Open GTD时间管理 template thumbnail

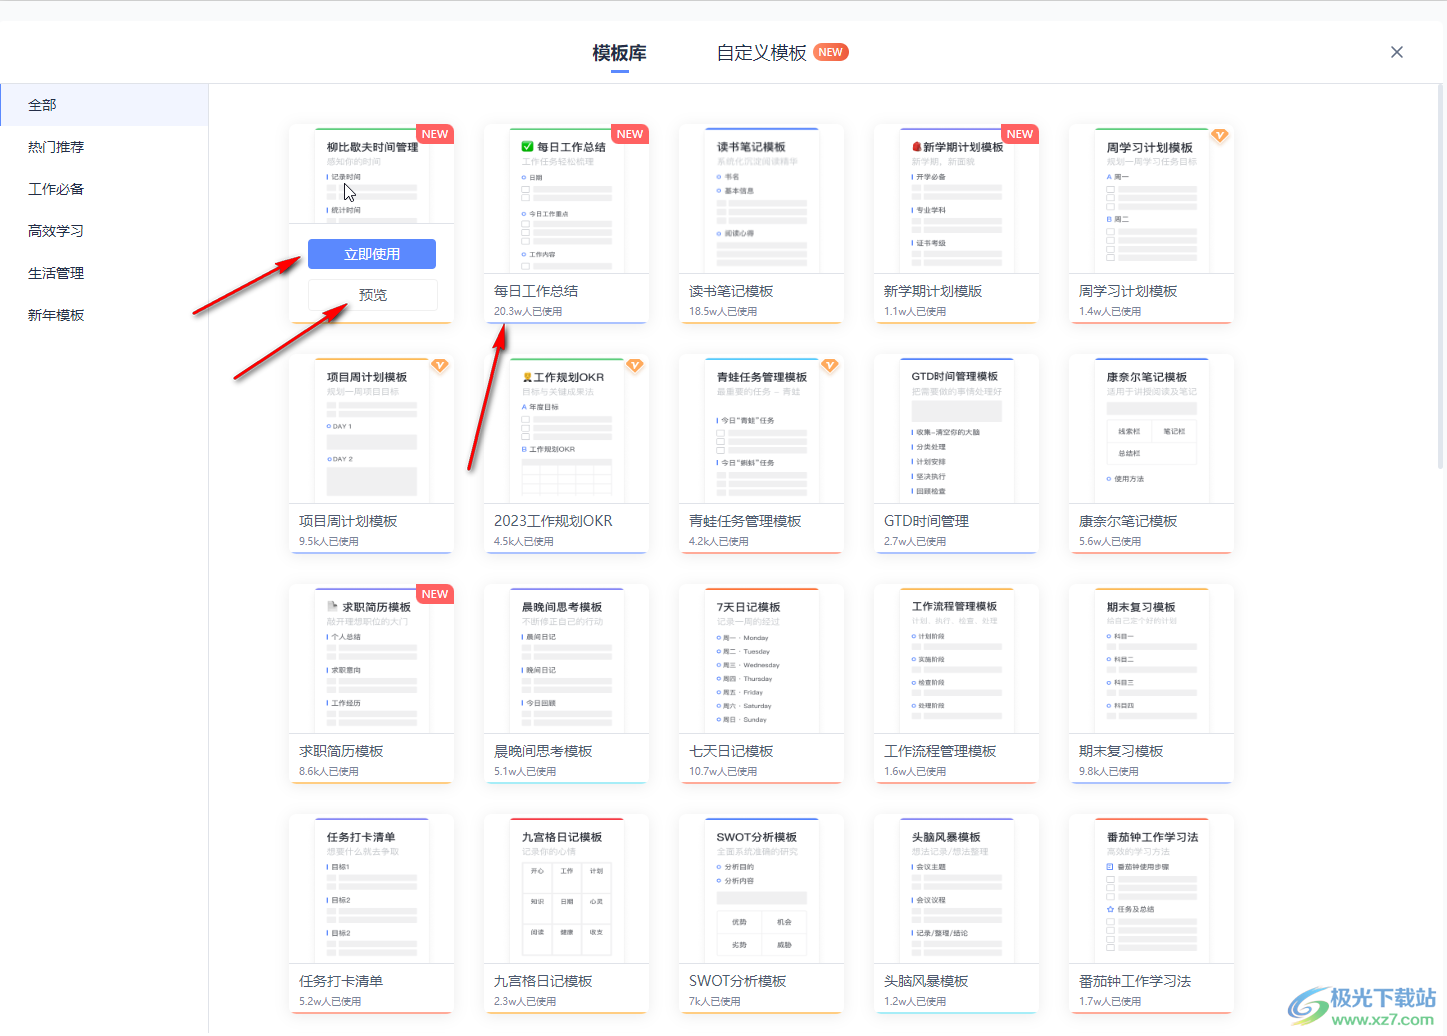[x=956, y=429]
